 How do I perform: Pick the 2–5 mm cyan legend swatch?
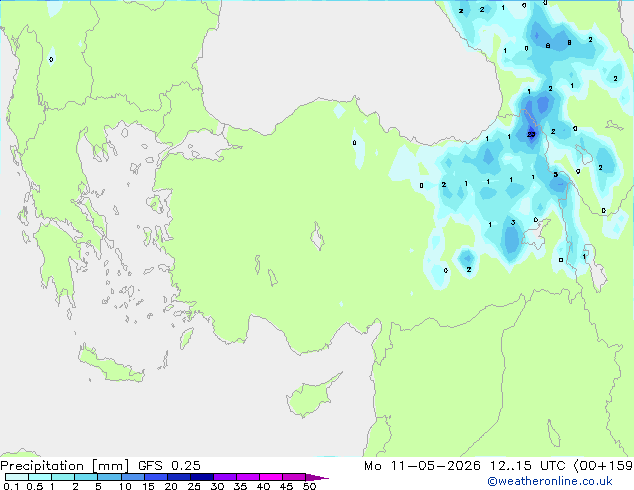click(x=86, y=477)
